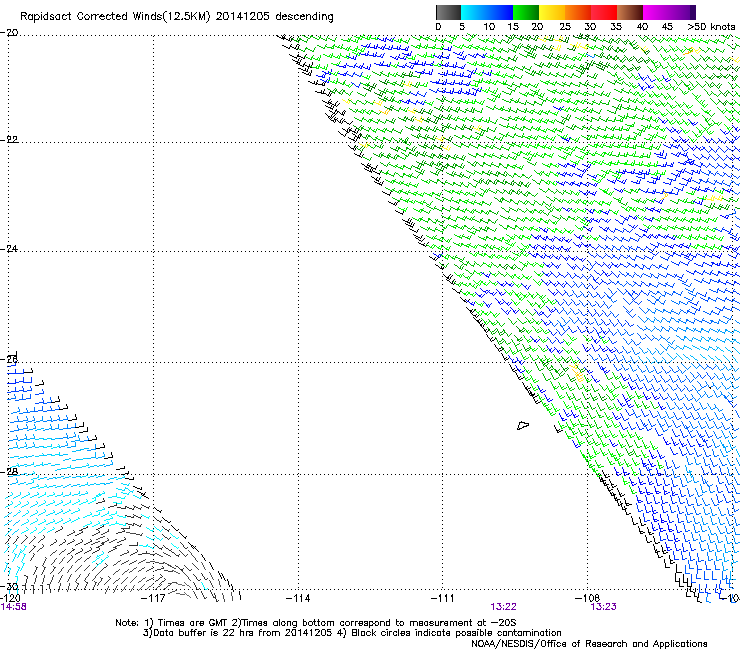Click the legend label '25'
The width and height of the screenshot is (740, 650).
point(565,27)
